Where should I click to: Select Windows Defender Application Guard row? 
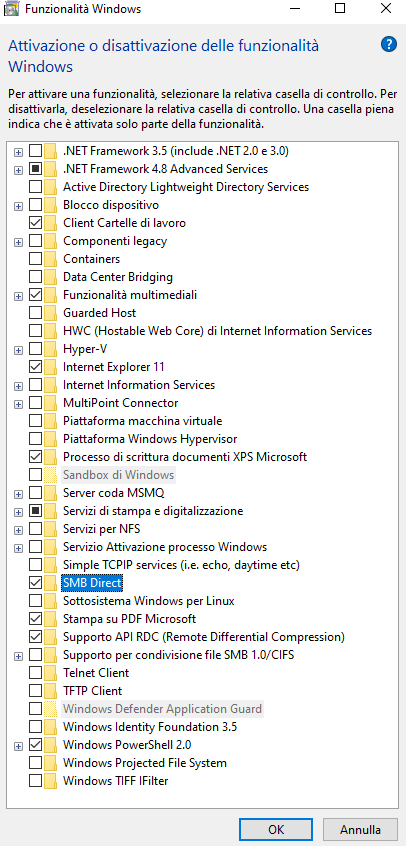pos(163,708)
